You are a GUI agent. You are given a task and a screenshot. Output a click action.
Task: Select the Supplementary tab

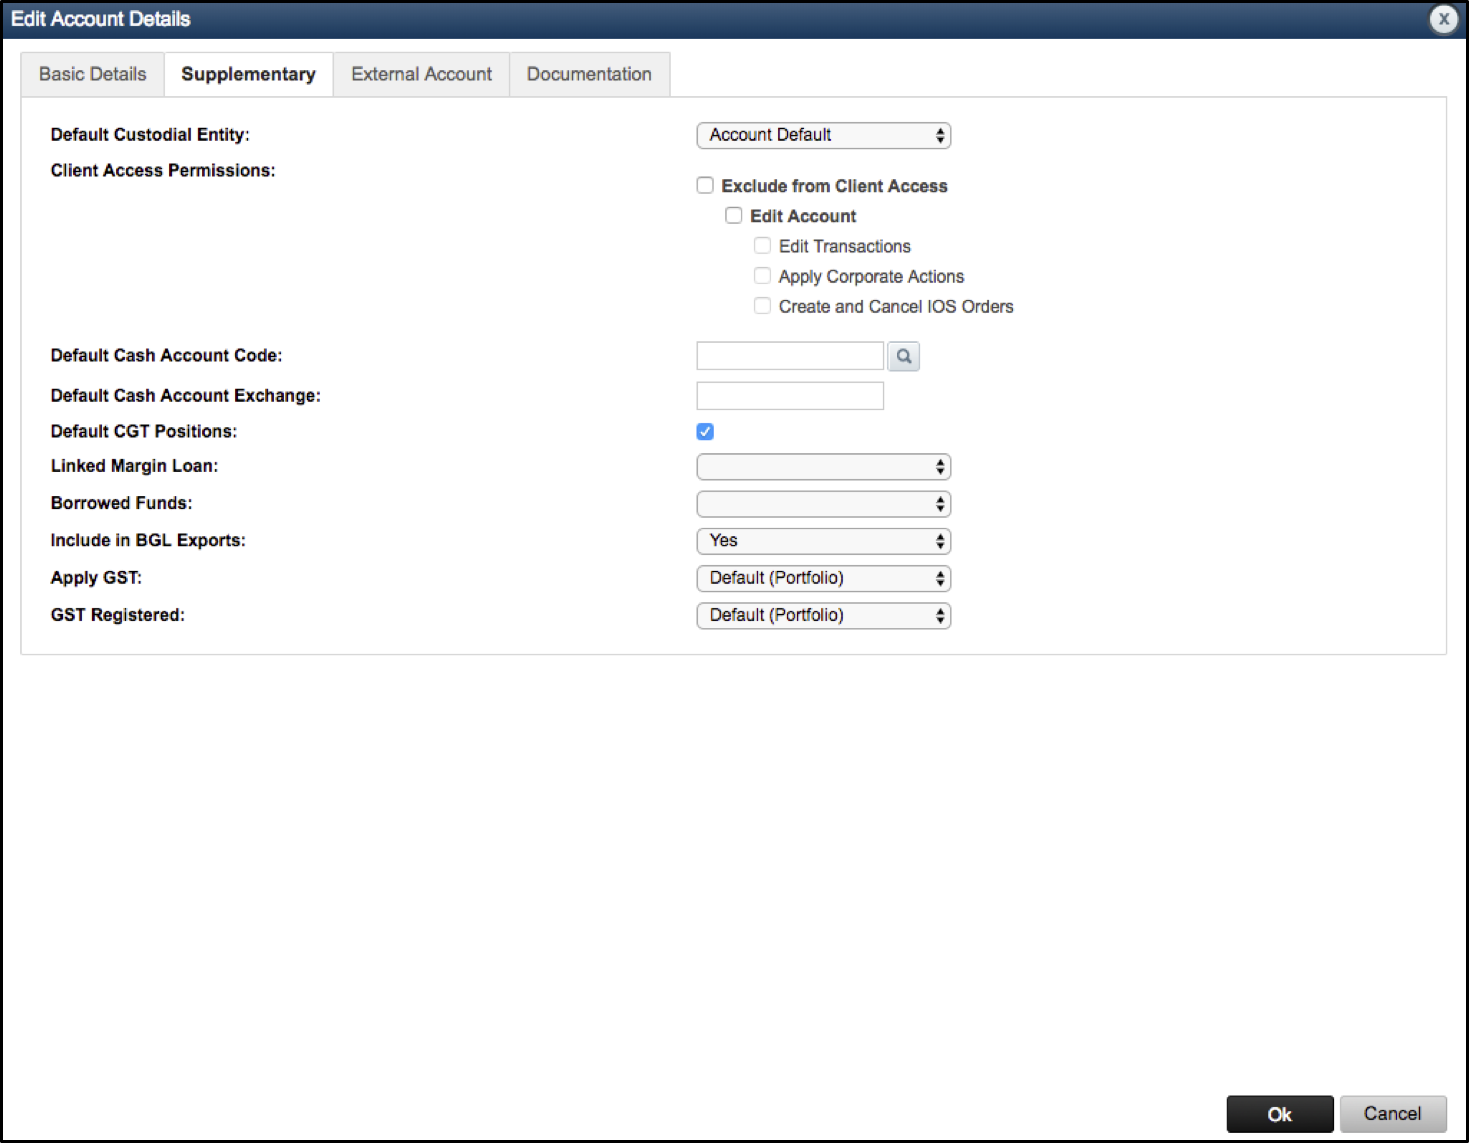pos(248,74)
